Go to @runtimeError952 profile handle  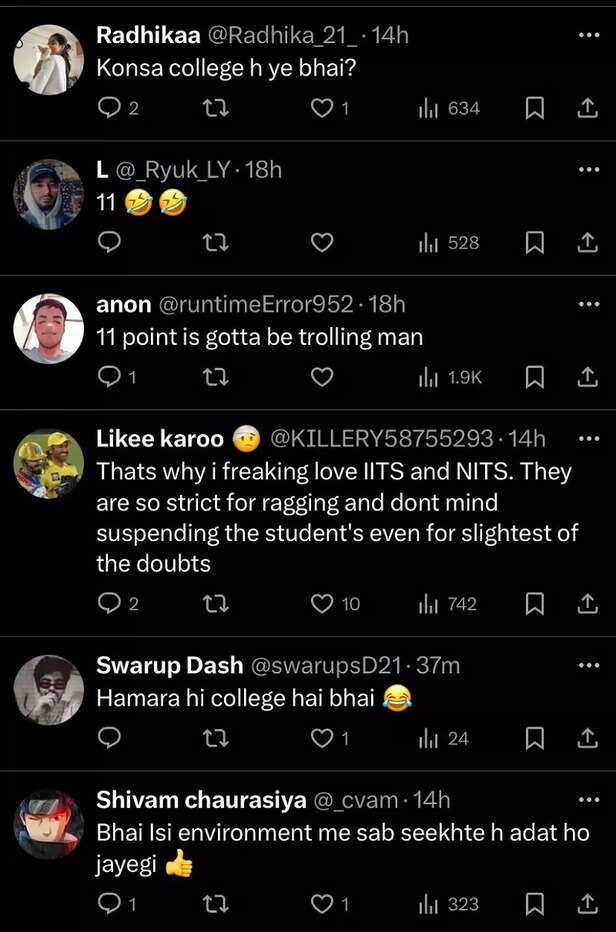coord(255,304)
